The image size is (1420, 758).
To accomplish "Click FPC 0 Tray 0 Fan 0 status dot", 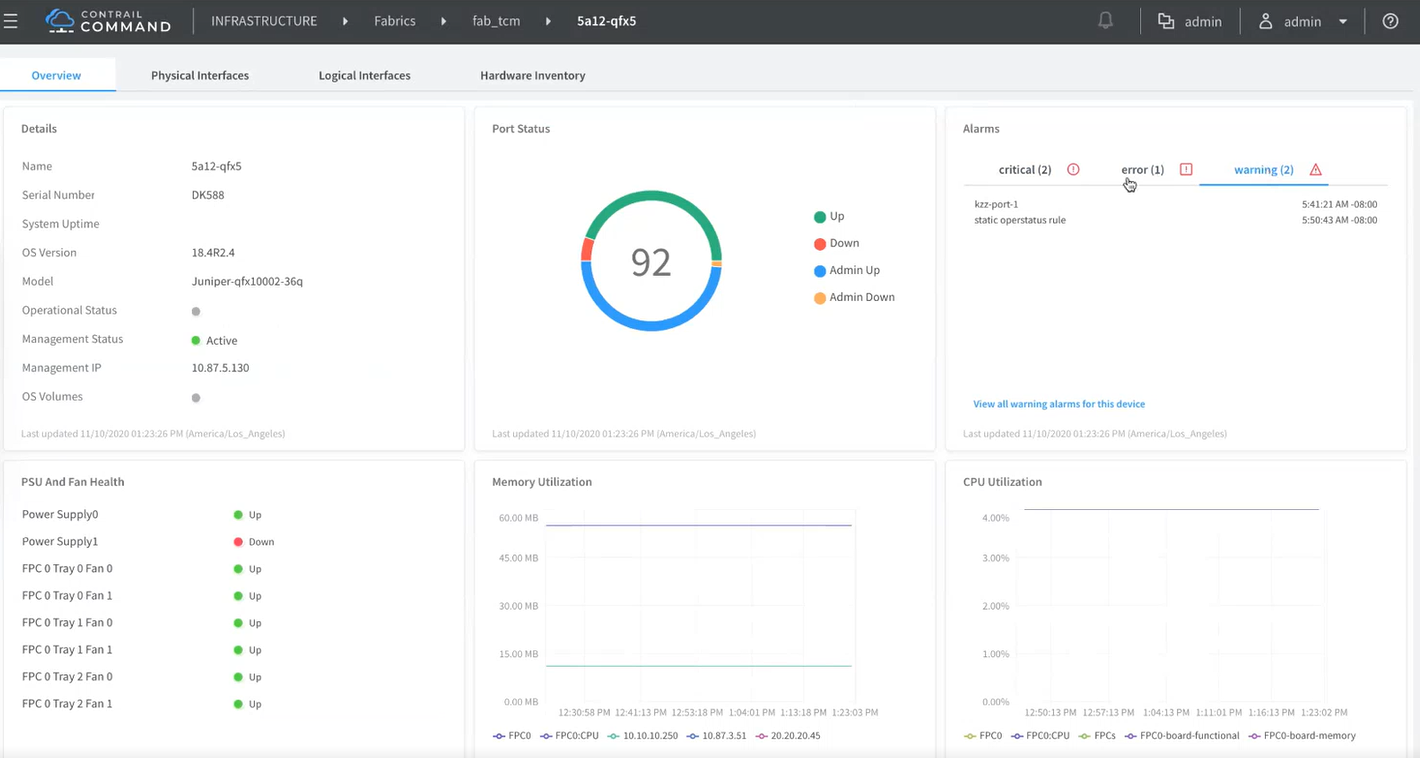I will coord(238,569).
